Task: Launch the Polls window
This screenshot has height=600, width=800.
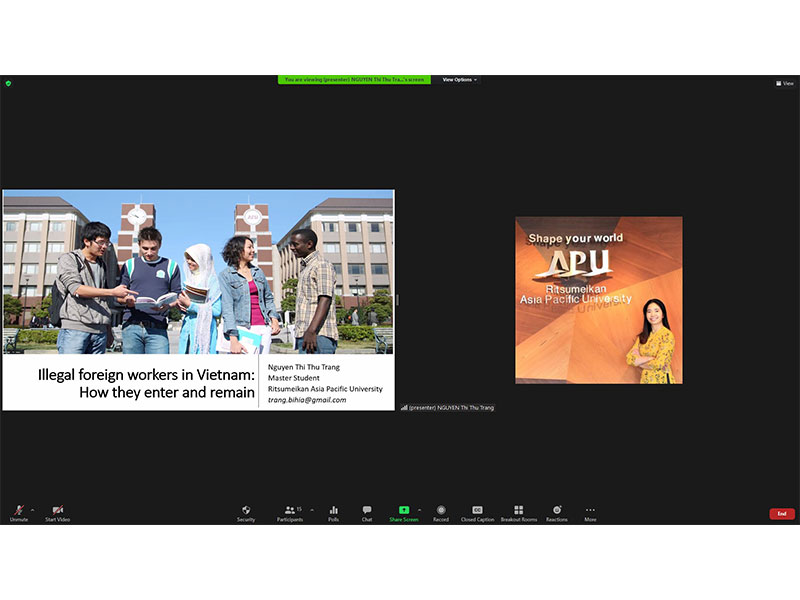Action: pyautogui.click(x=334, y=512)
